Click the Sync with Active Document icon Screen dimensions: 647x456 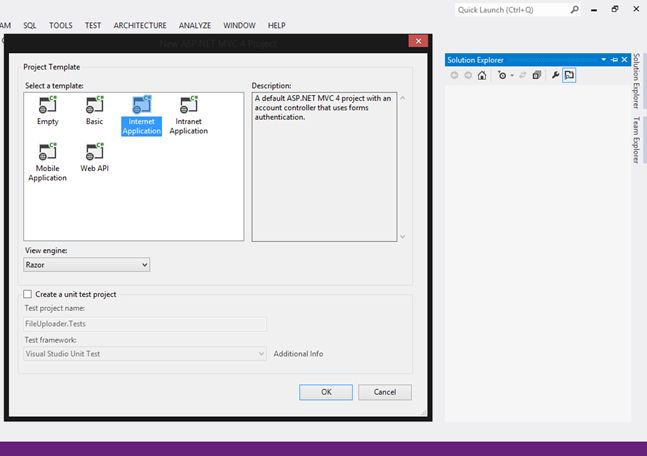click(x=522, y=75)
